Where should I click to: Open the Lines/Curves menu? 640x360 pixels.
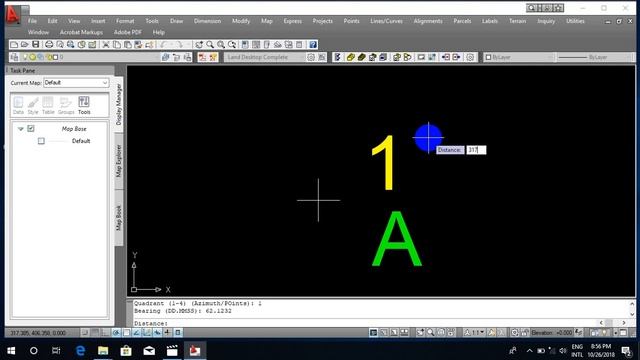coord(386,21)
